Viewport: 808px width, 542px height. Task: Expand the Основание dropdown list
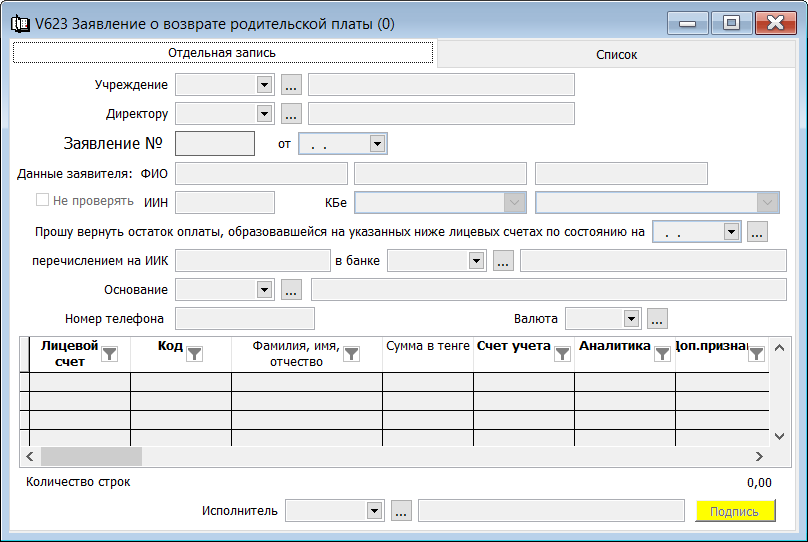click(x=264, y=290)
